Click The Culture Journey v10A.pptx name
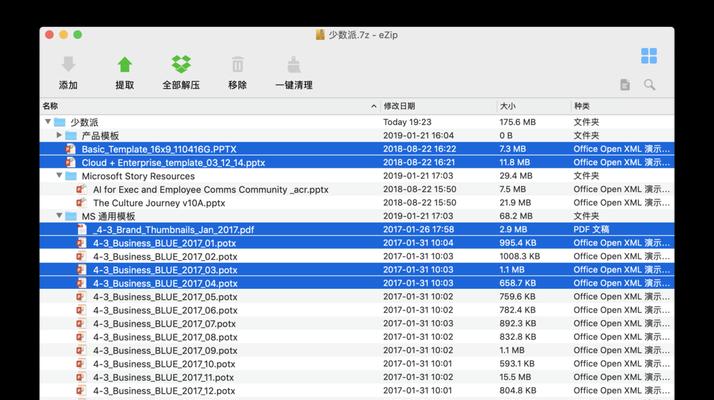This screenshot has width=714, height=400. (x=159, y=203)
